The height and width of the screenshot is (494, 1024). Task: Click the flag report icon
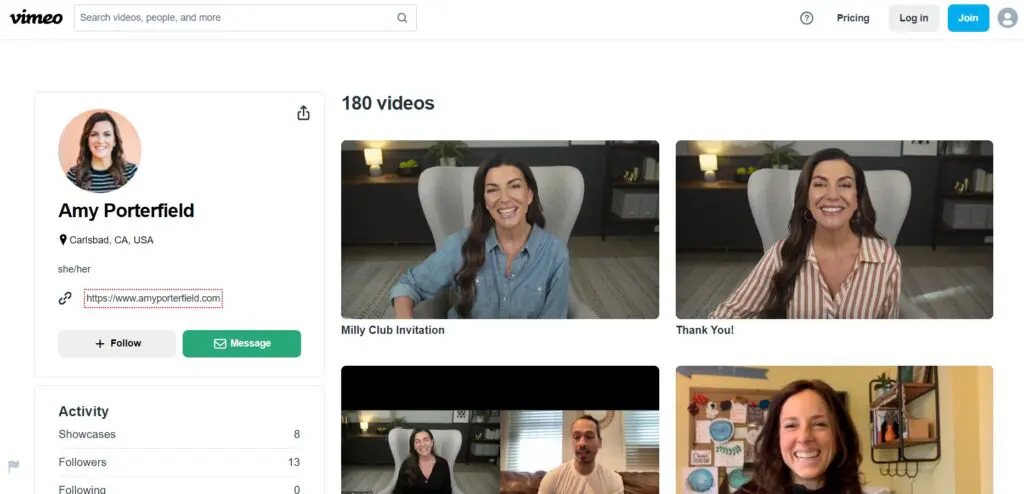tap(14, 466)
